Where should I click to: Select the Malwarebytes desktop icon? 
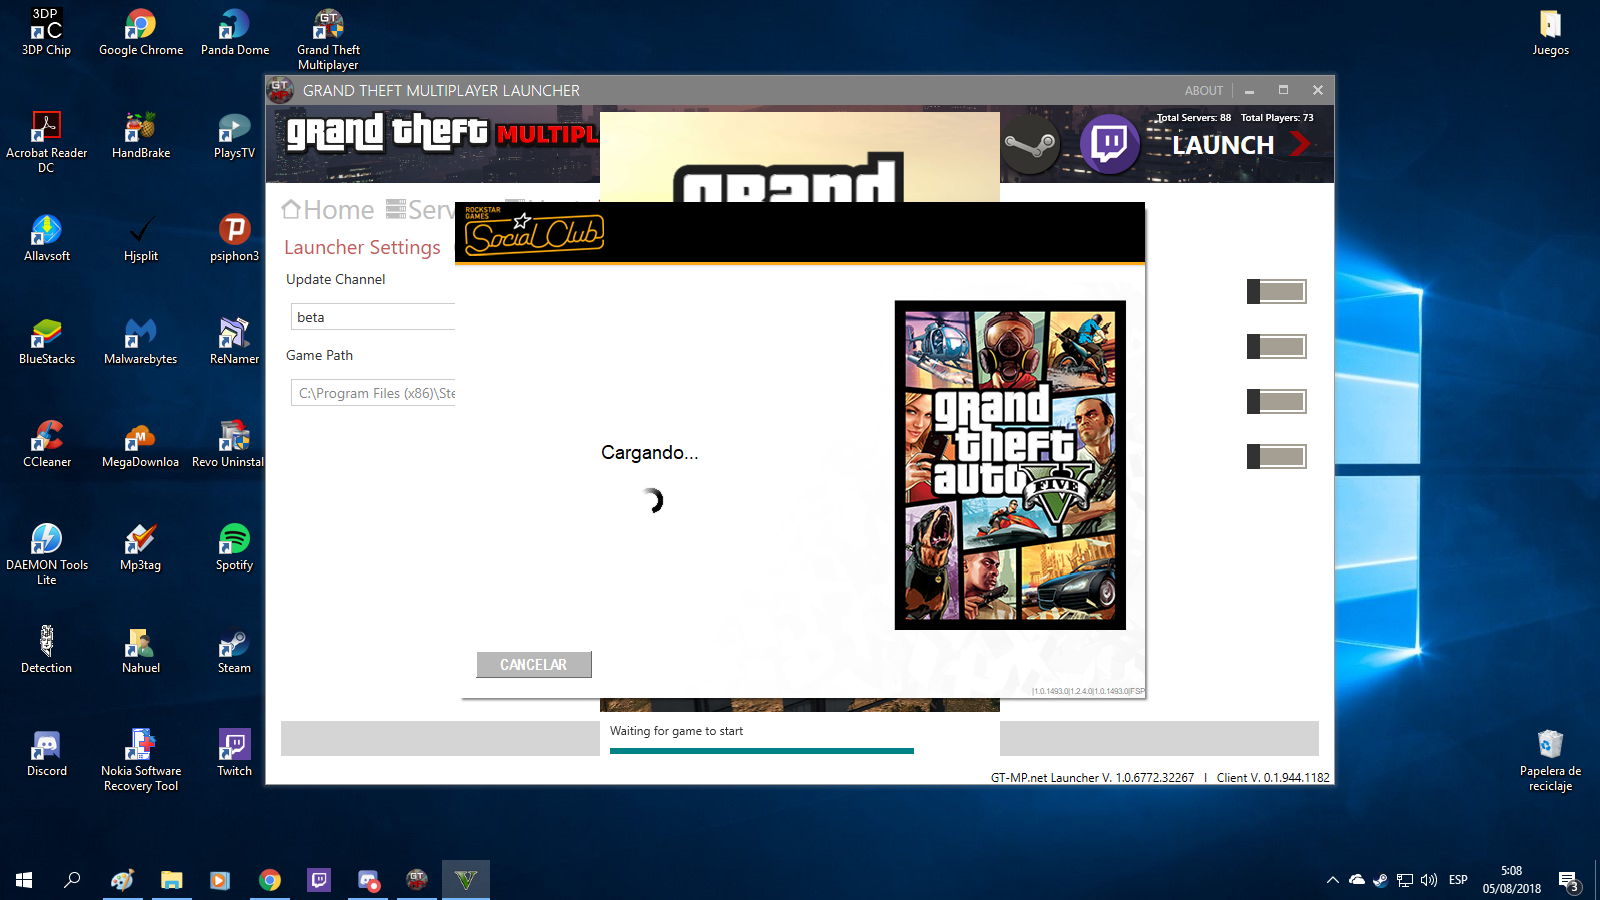tap(141, 341)
